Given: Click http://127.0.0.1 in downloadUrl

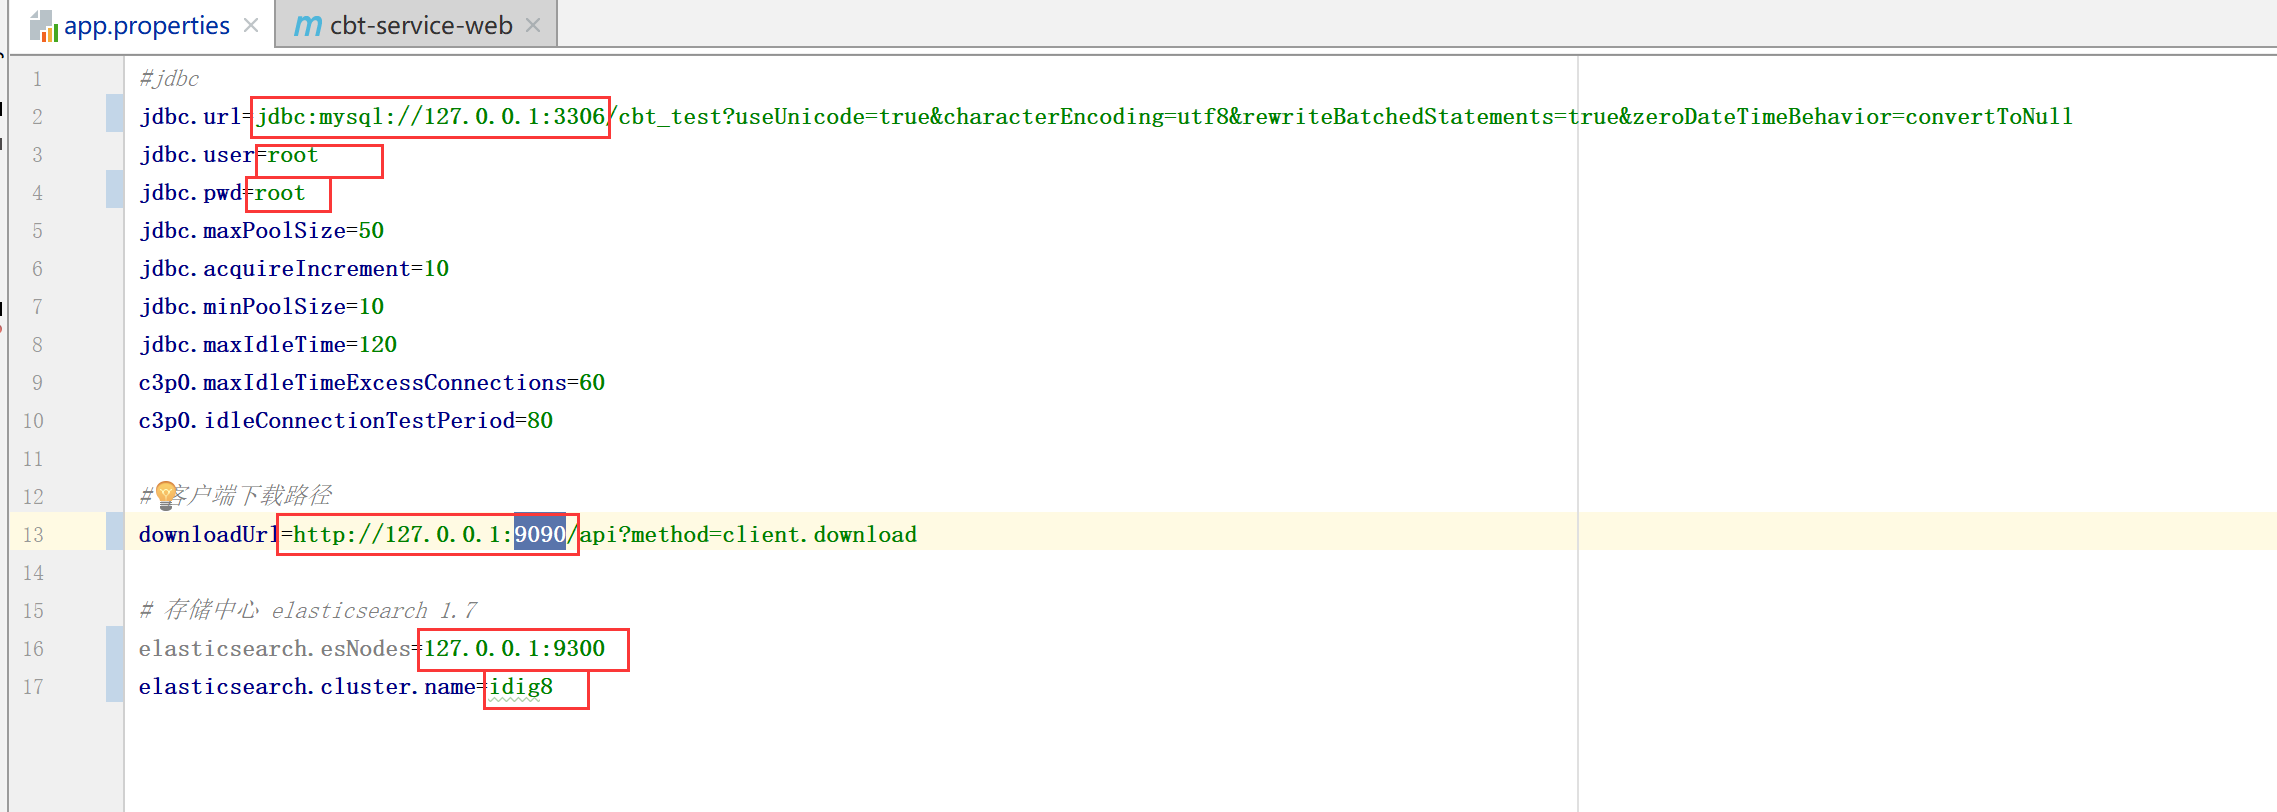Looking at the screenshot, I should 397,535.
